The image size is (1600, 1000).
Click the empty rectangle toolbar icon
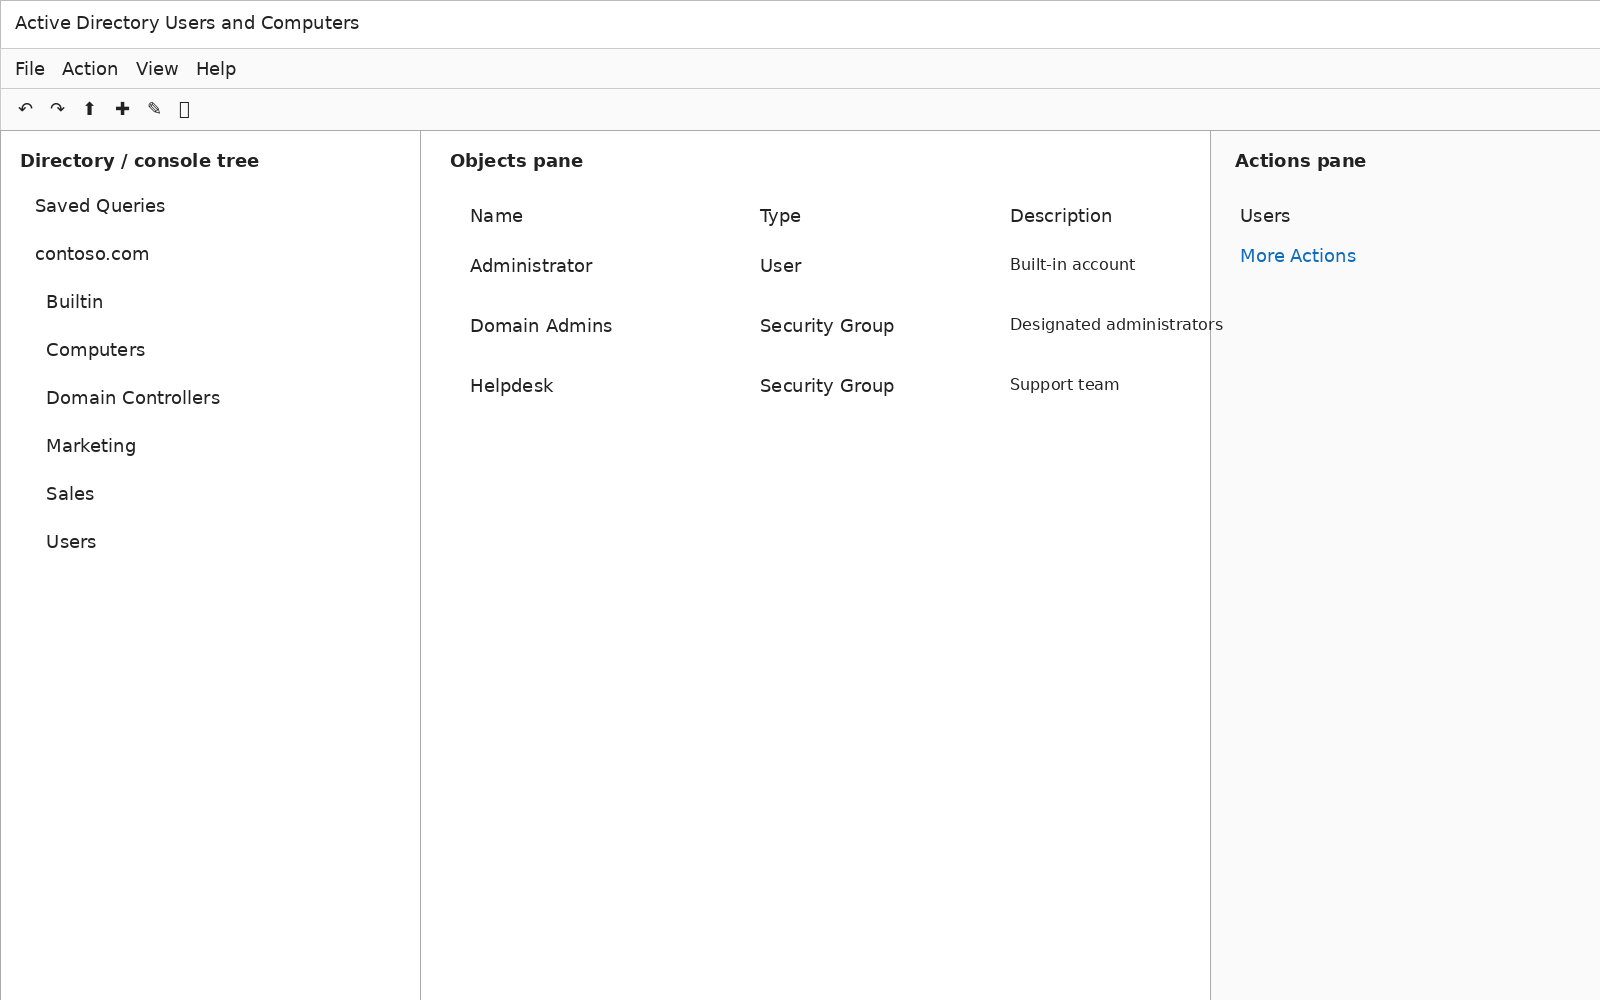coord(184,109)
